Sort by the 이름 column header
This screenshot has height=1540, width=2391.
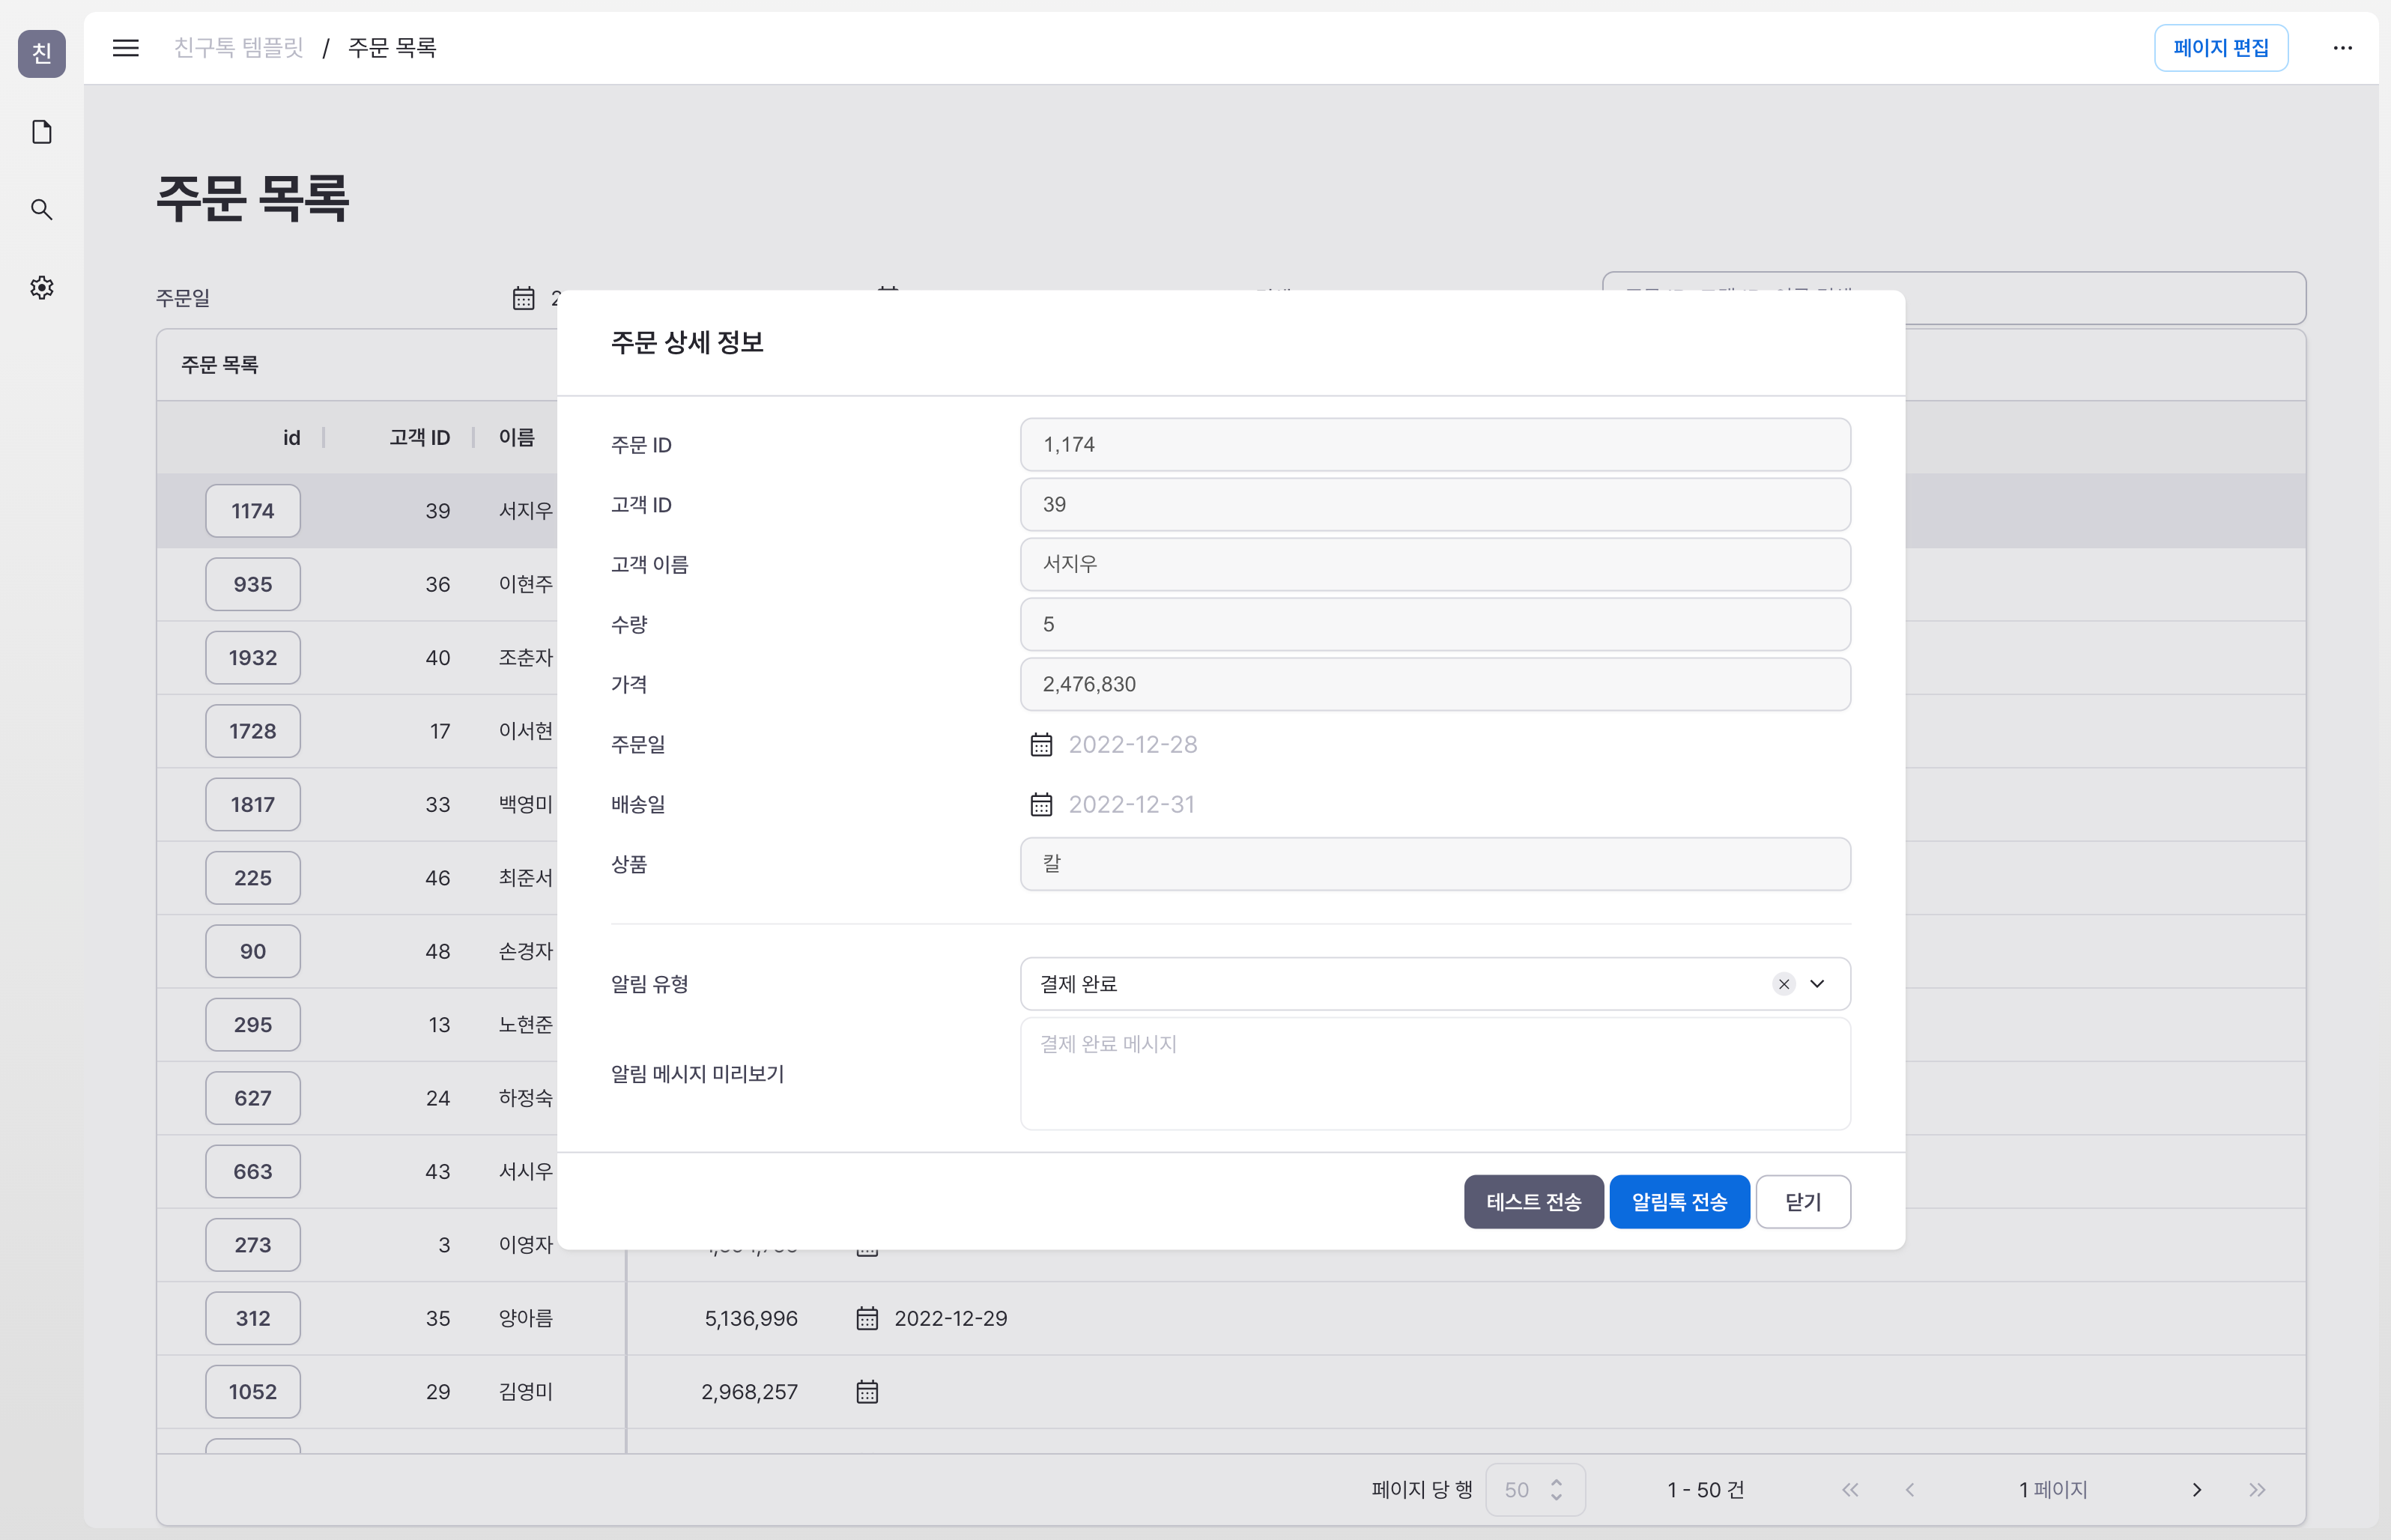[x=517, y=438]
